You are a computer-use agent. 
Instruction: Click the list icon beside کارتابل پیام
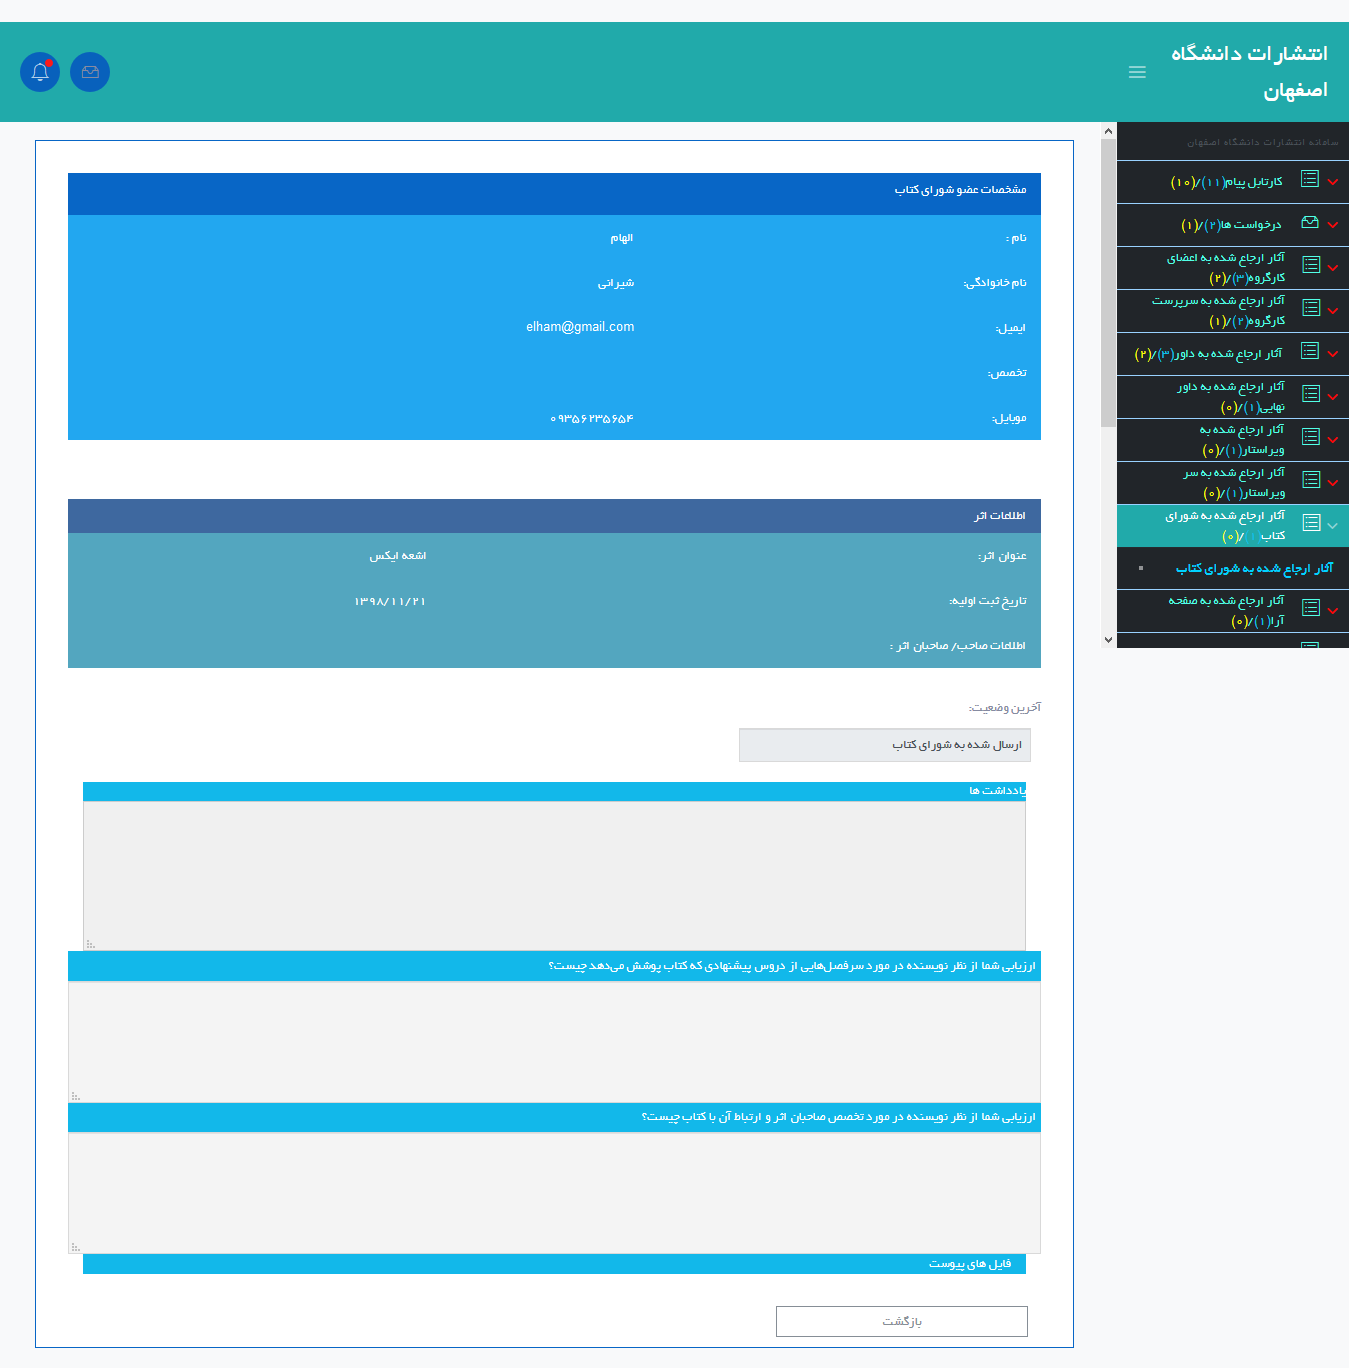click(1310, 179)
